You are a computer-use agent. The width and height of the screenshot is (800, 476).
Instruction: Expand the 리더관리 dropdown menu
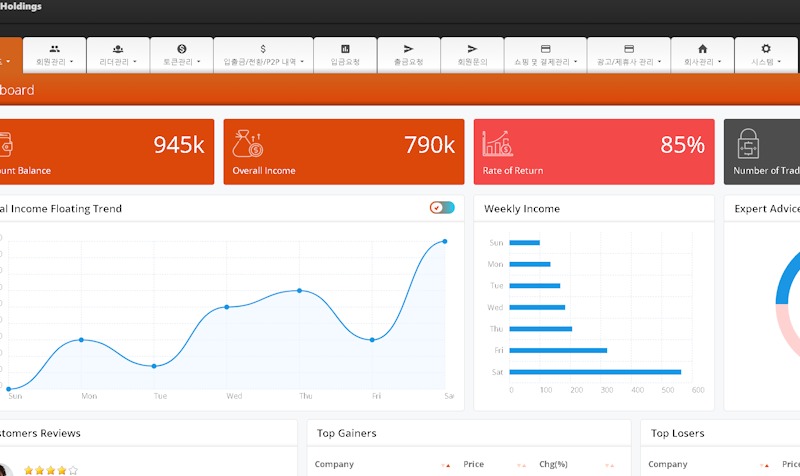pyautogui.click(x=118, y=55)
